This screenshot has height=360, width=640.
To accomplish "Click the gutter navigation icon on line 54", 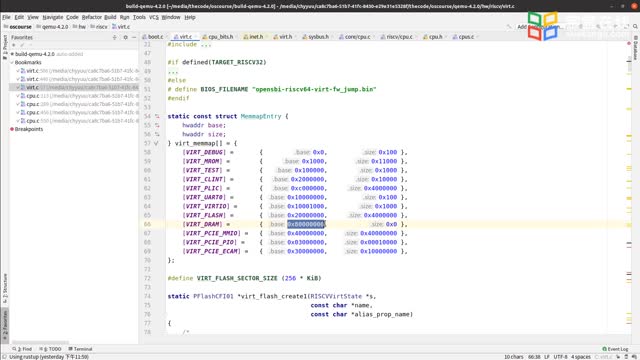I will pos(157,116).
